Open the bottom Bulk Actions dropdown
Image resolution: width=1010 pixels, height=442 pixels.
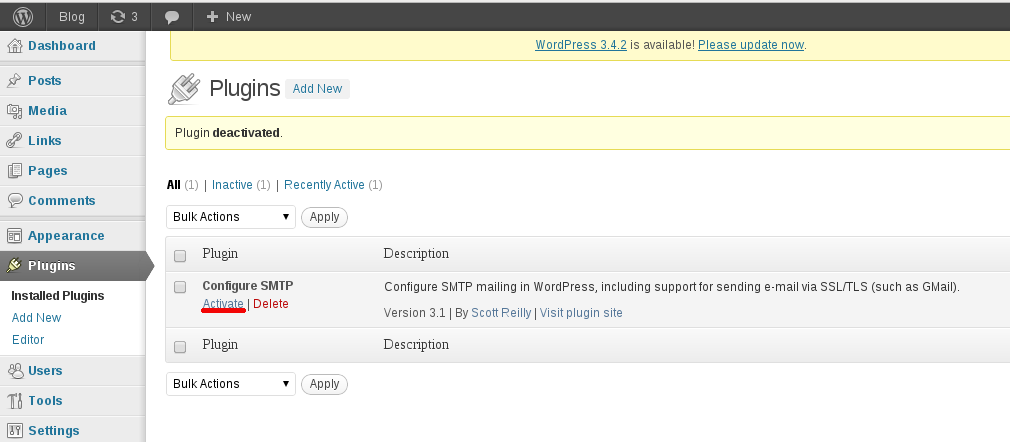231,383
